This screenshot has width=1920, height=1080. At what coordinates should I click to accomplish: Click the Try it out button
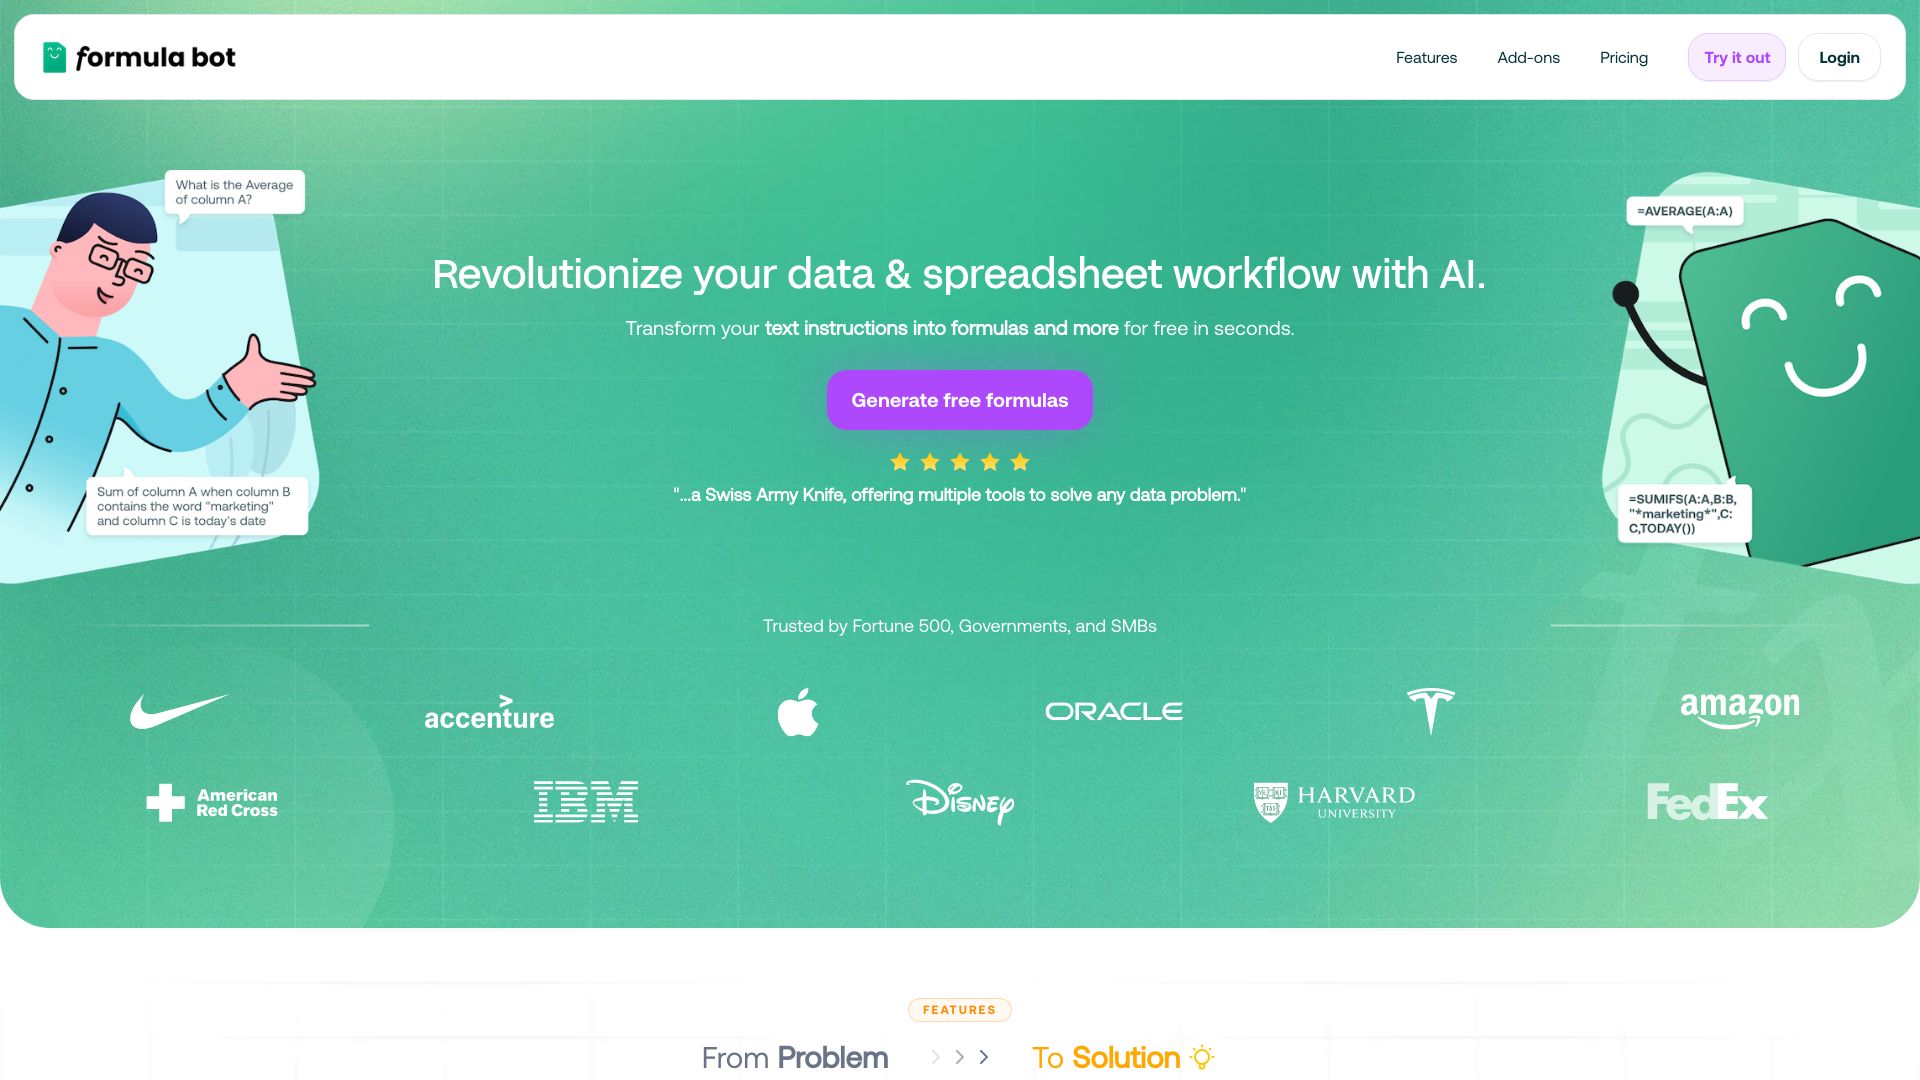point(1737,57)
